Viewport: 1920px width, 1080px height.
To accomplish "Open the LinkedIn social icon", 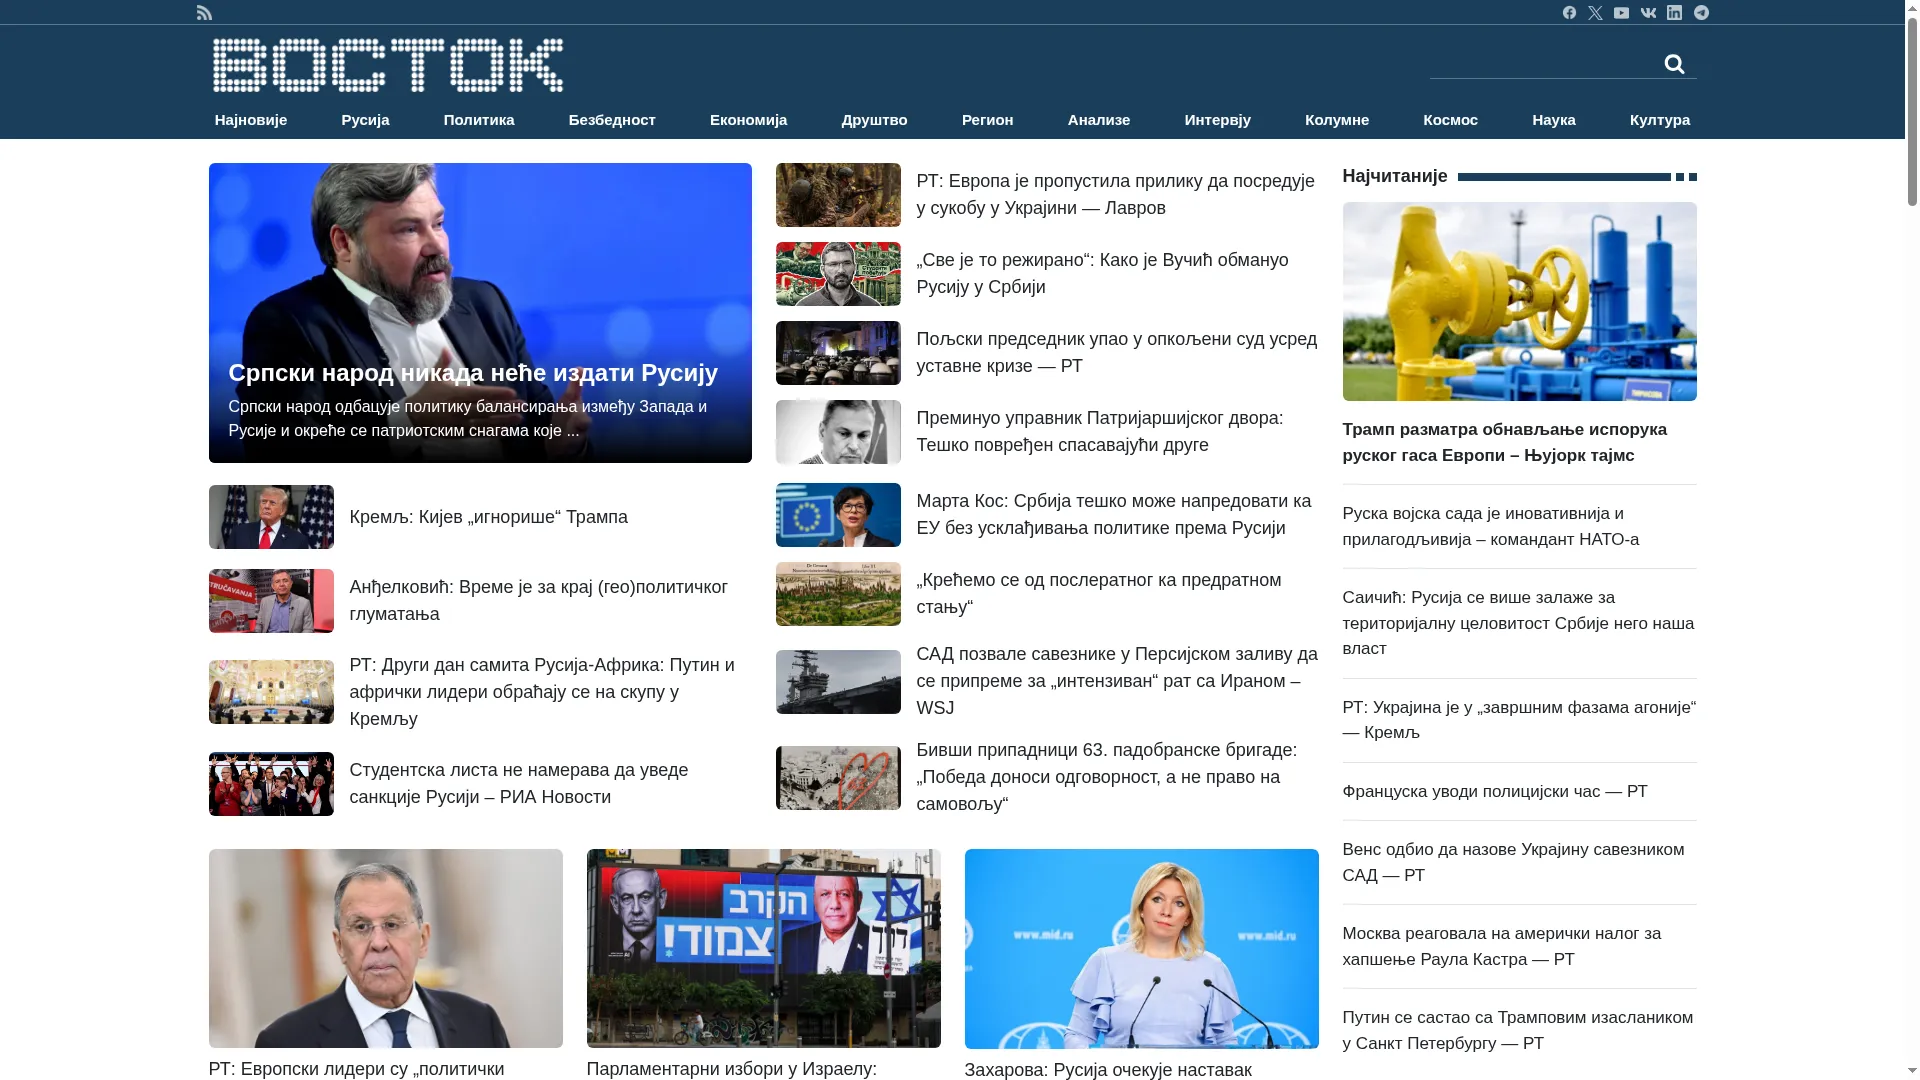I will click(1674, 13).
